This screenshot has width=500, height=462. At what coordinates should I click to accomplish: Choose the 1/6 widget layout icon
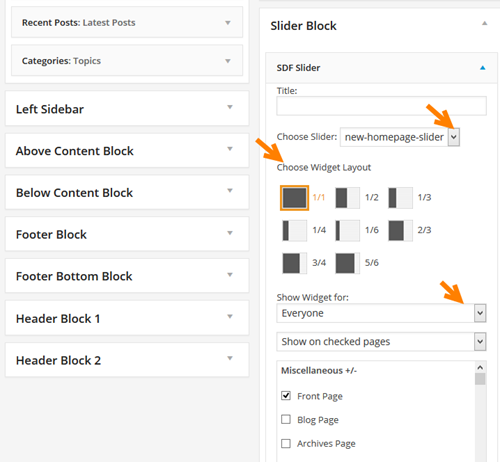[347, 230]
